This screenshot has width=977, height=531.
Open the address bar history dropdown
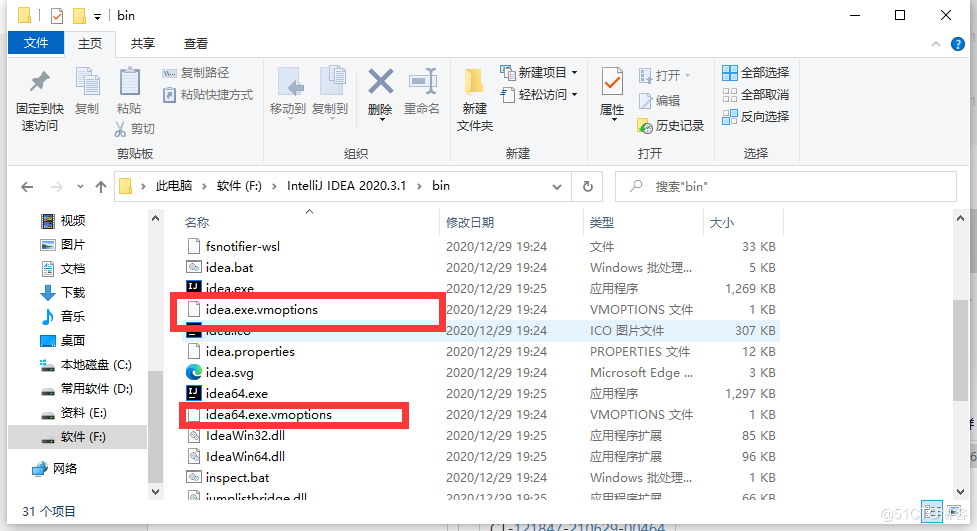point(557,186)
